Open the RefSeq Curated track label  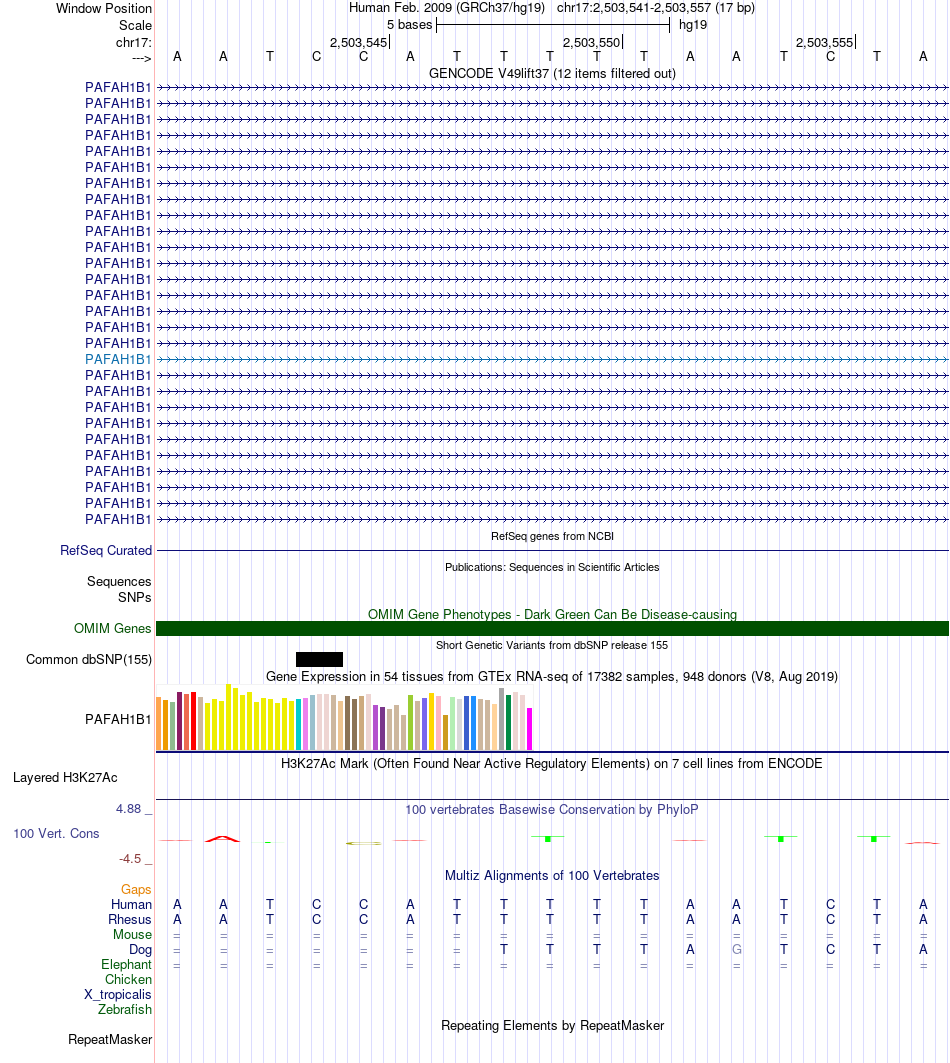pyautogui.click(x=106, y=550)
